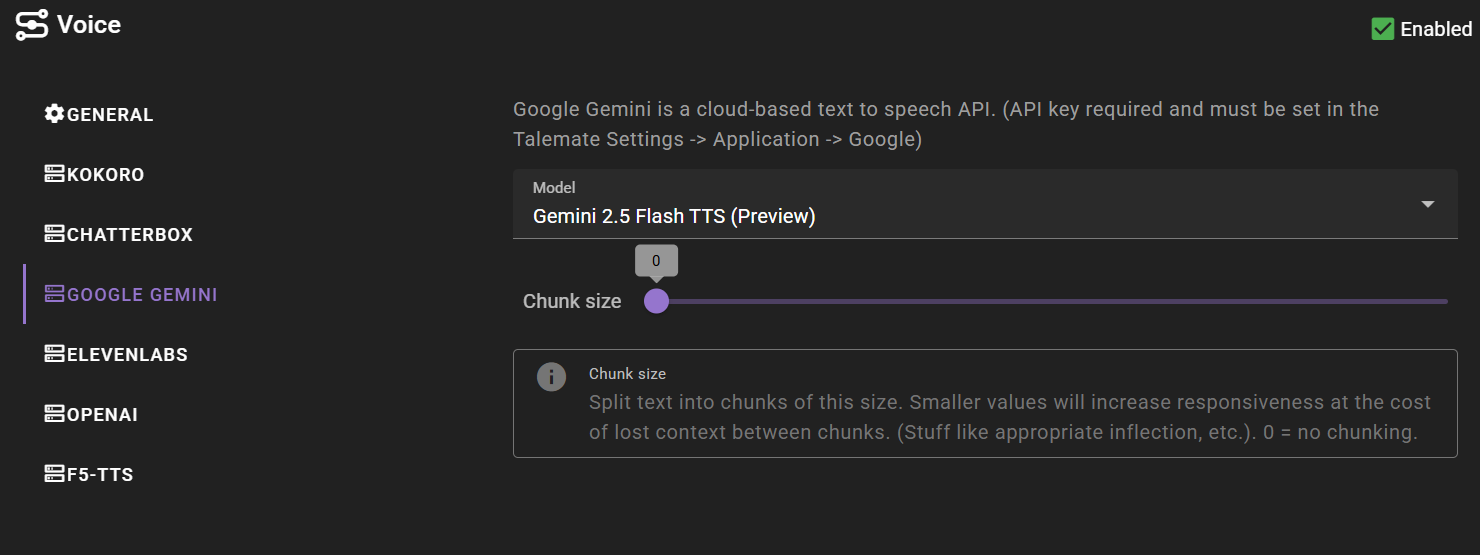The width and height of the screenshot is (1480, 555).
Task: Click the Voice agent logo icon
Action: [x=31, y=25]
